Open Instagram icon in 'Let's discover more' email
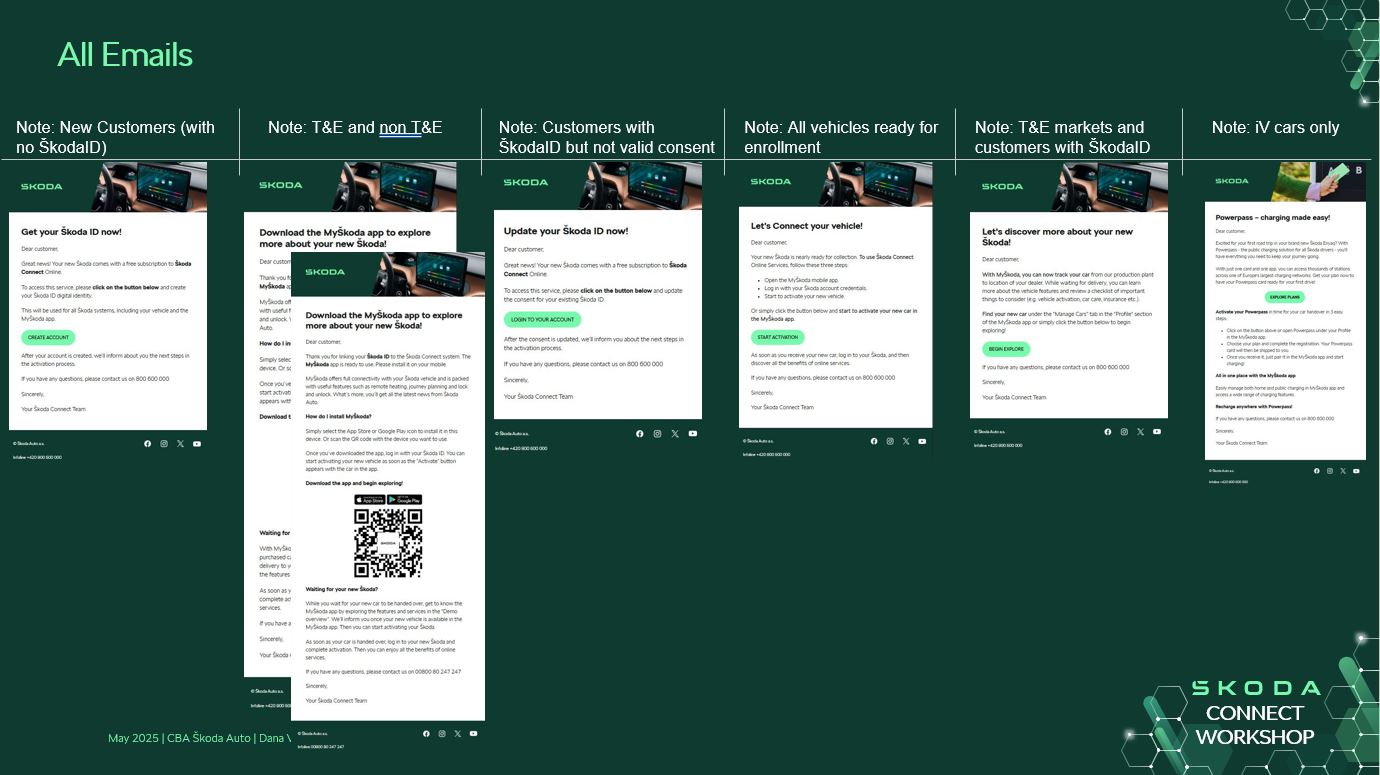This screenshot has width=1380, height=775. tap(1124, 431)
